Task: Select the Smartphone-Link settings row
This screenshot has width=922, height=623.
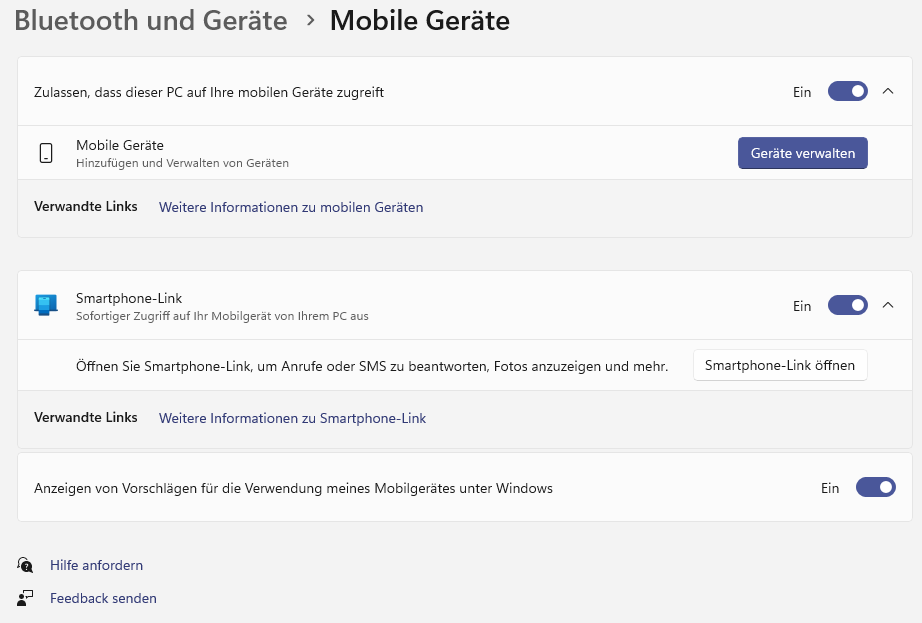Action: coord(400,305)
